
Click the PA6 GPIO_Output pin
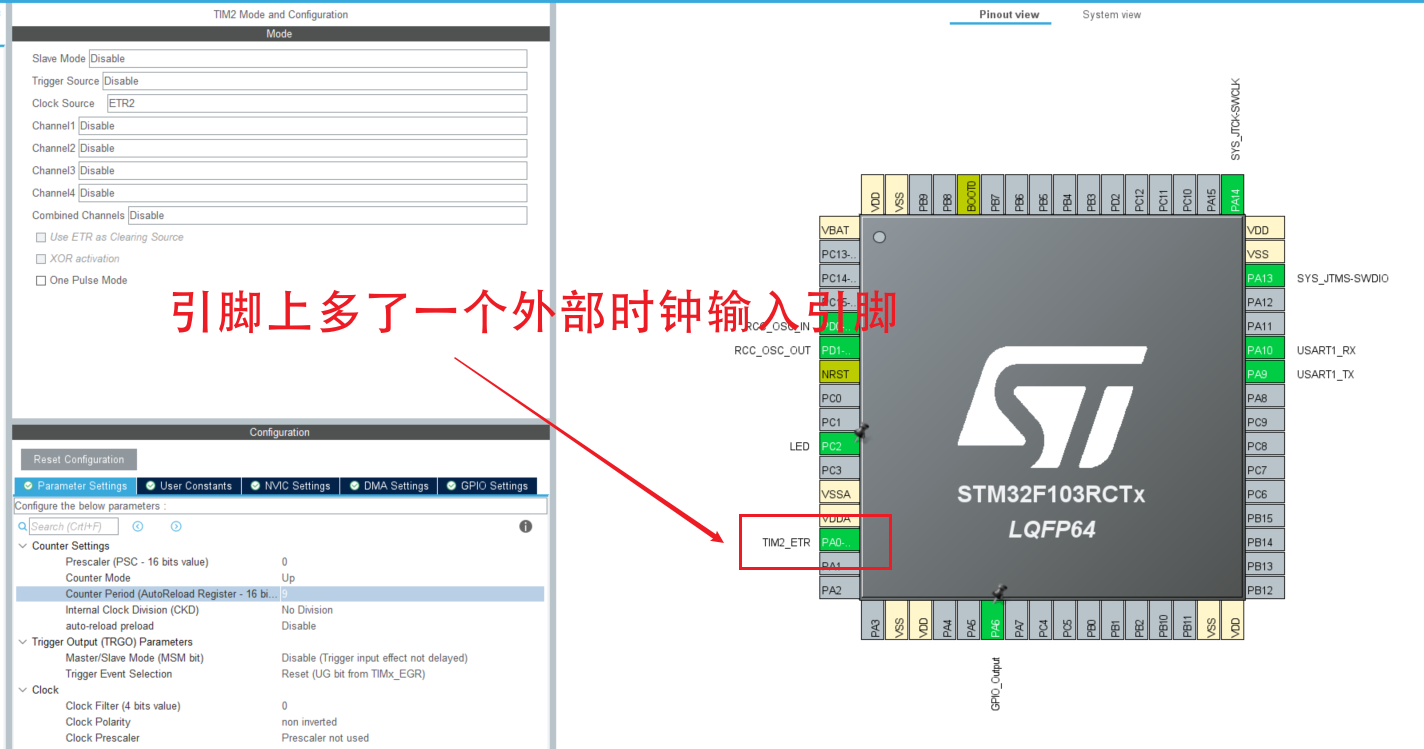click(995, 620)
